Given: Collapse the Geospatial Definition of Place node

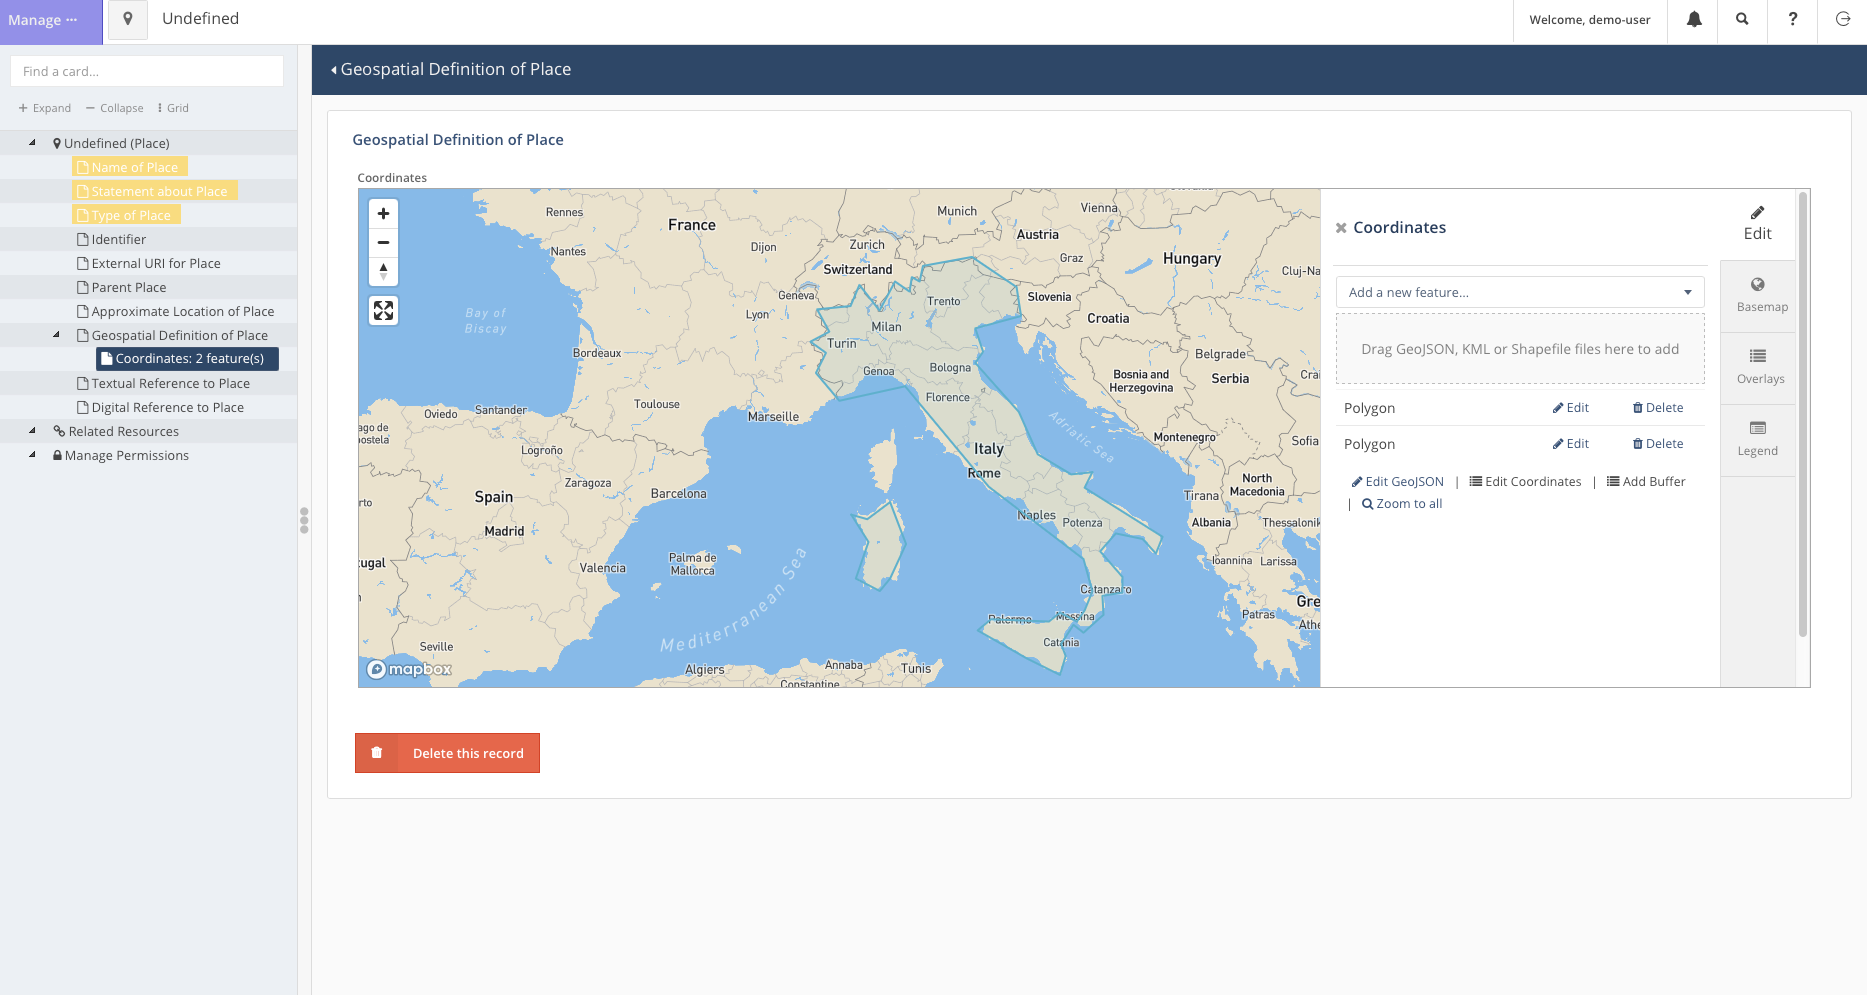Looking at the screenshot, I should tap(56, 335).
